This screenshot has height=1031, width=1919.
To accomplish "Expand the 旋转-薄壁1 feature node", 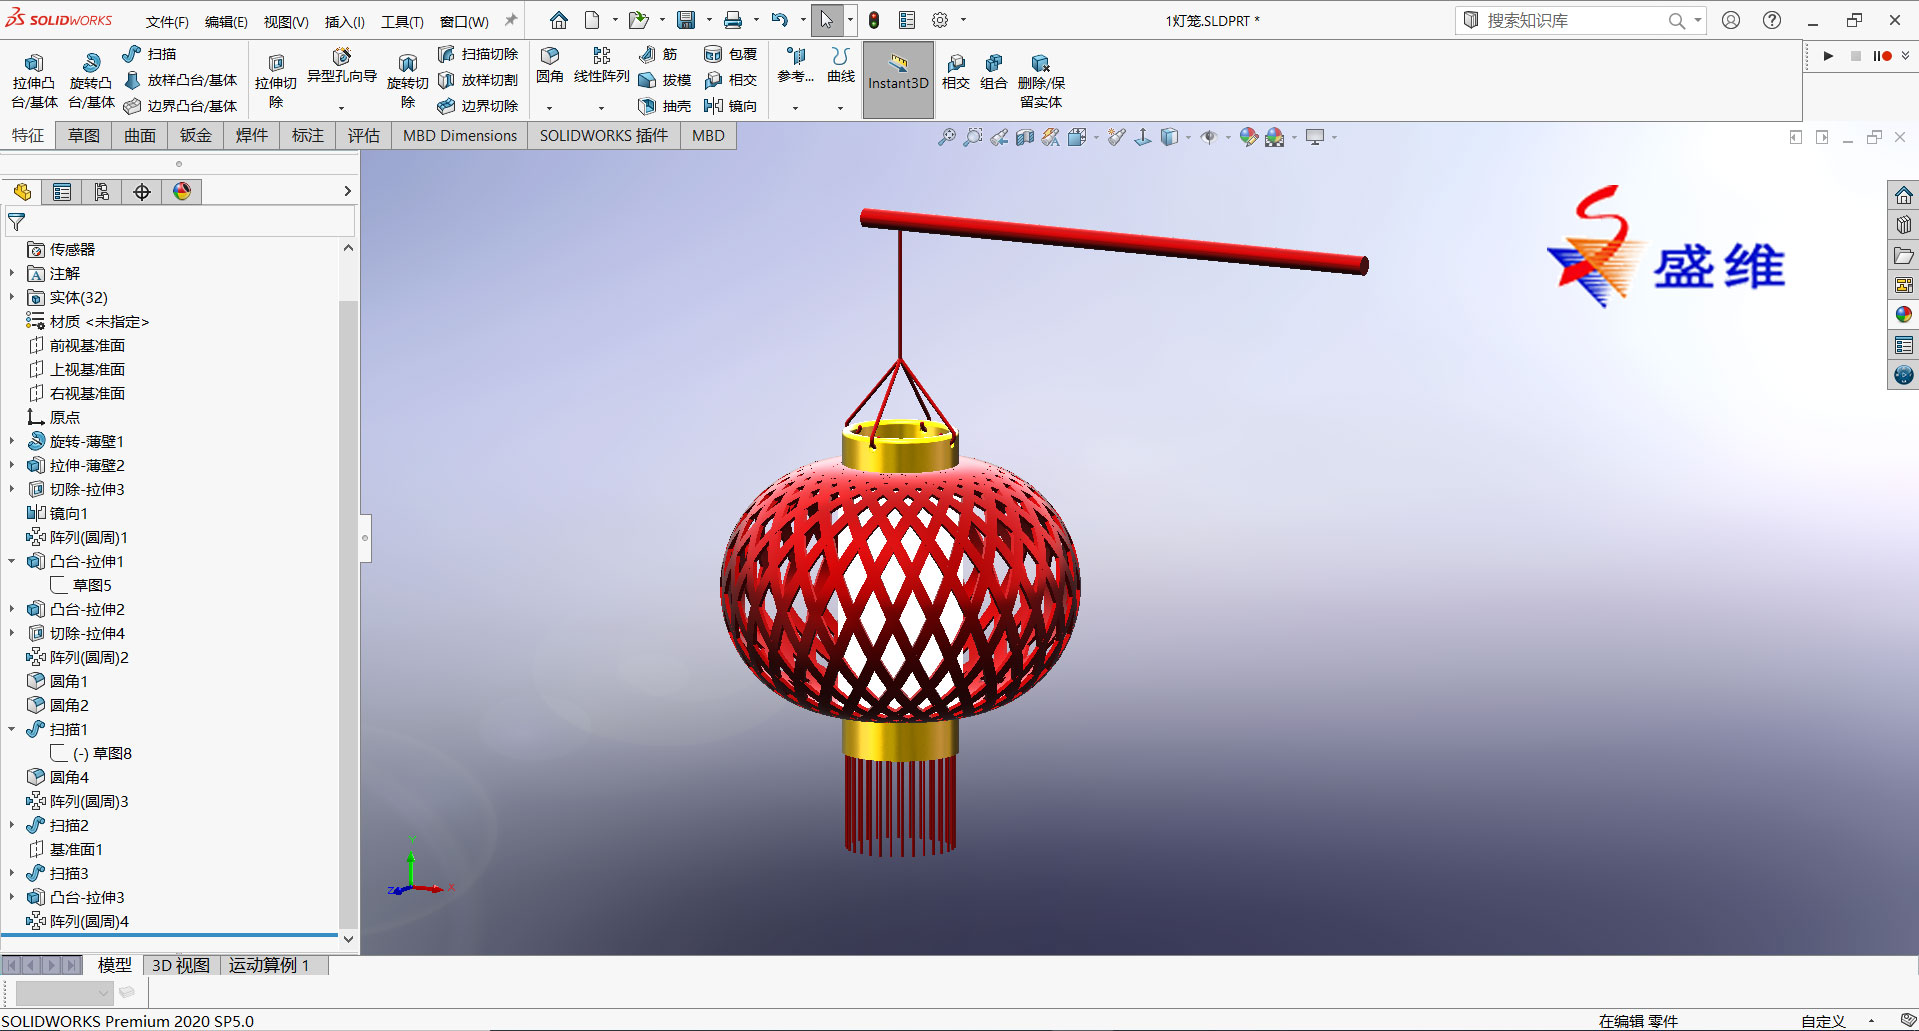I will pyautogui.click(x=12, y=441).
